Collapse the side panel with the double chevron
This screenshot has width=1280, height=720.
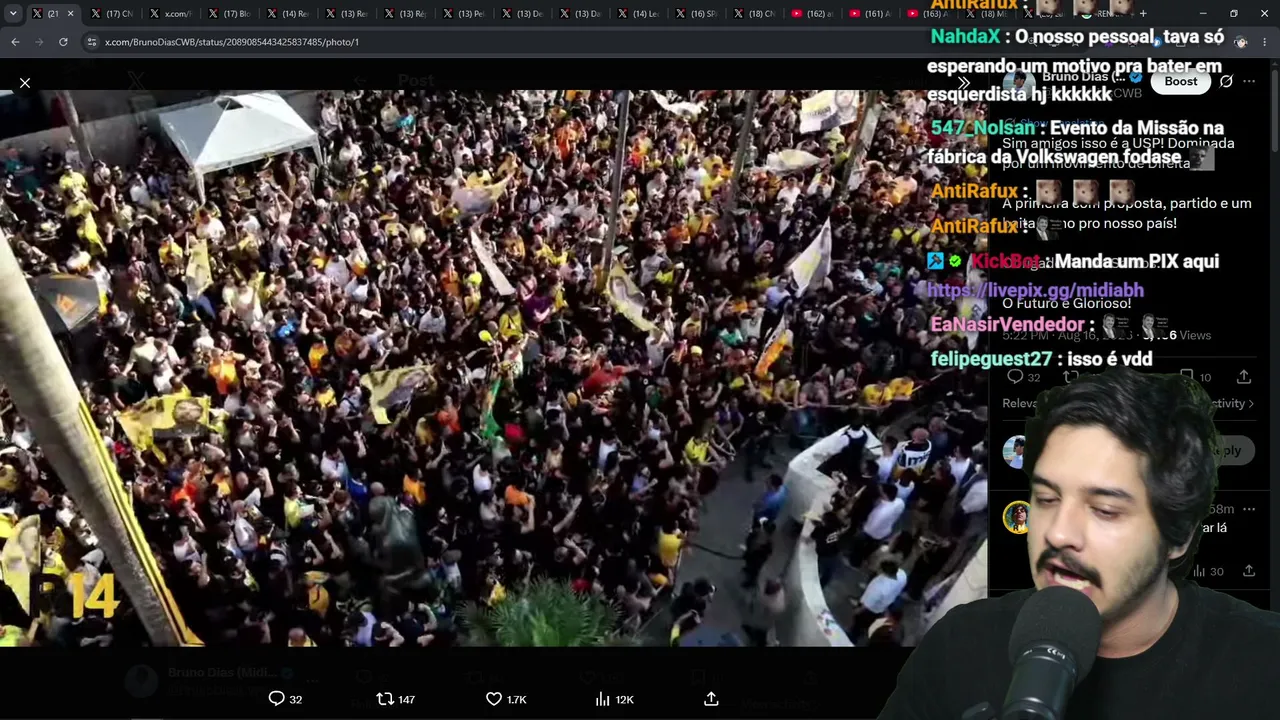964,83
